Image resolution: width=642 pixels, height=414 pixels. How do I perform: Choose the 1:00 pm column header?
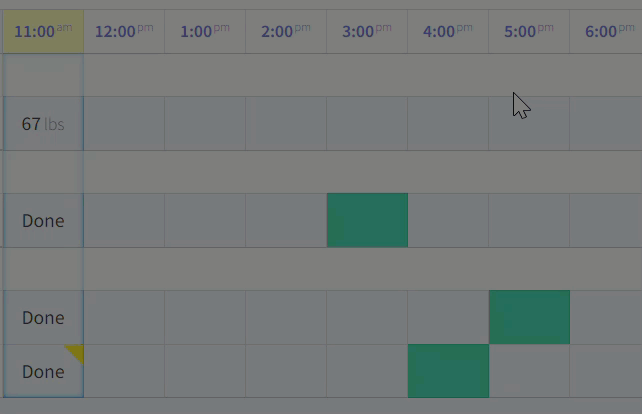point(204,31)
